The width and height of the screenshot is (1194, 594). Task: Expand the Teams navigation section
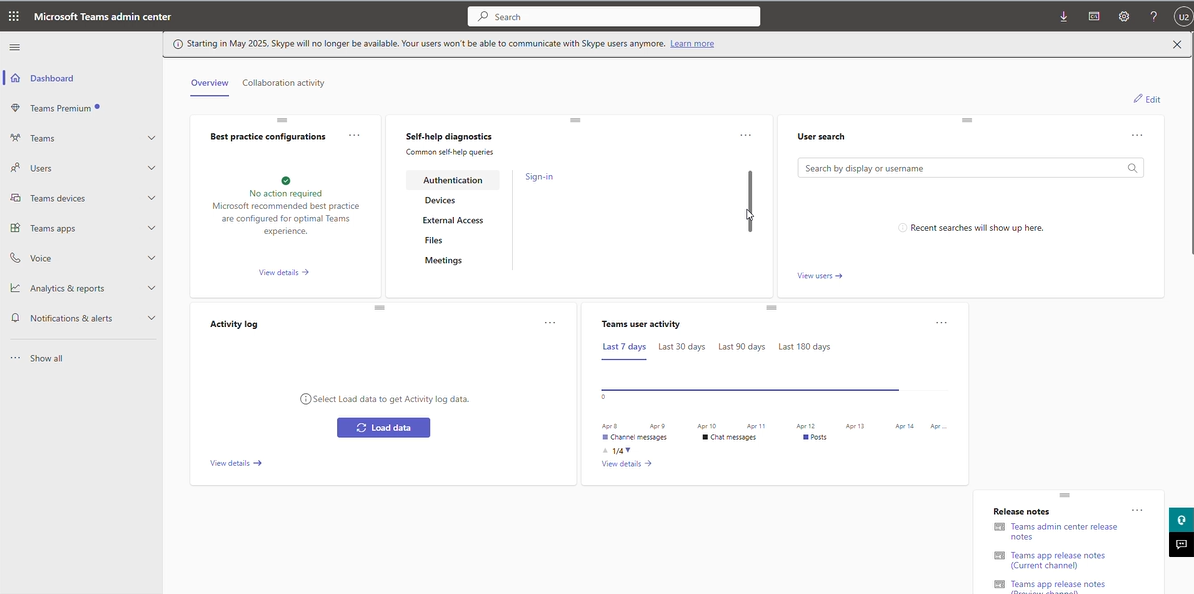tap(152, 138)
